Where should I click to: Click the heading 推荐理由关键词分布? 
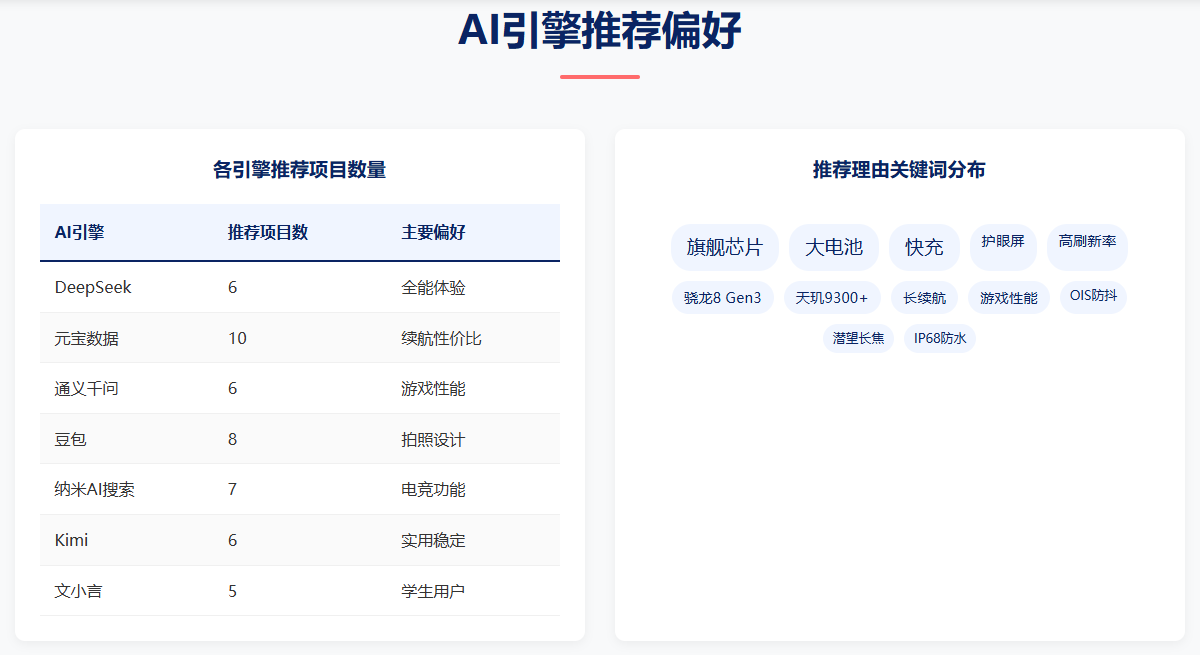pyautogui.click(x=900, y=170)
